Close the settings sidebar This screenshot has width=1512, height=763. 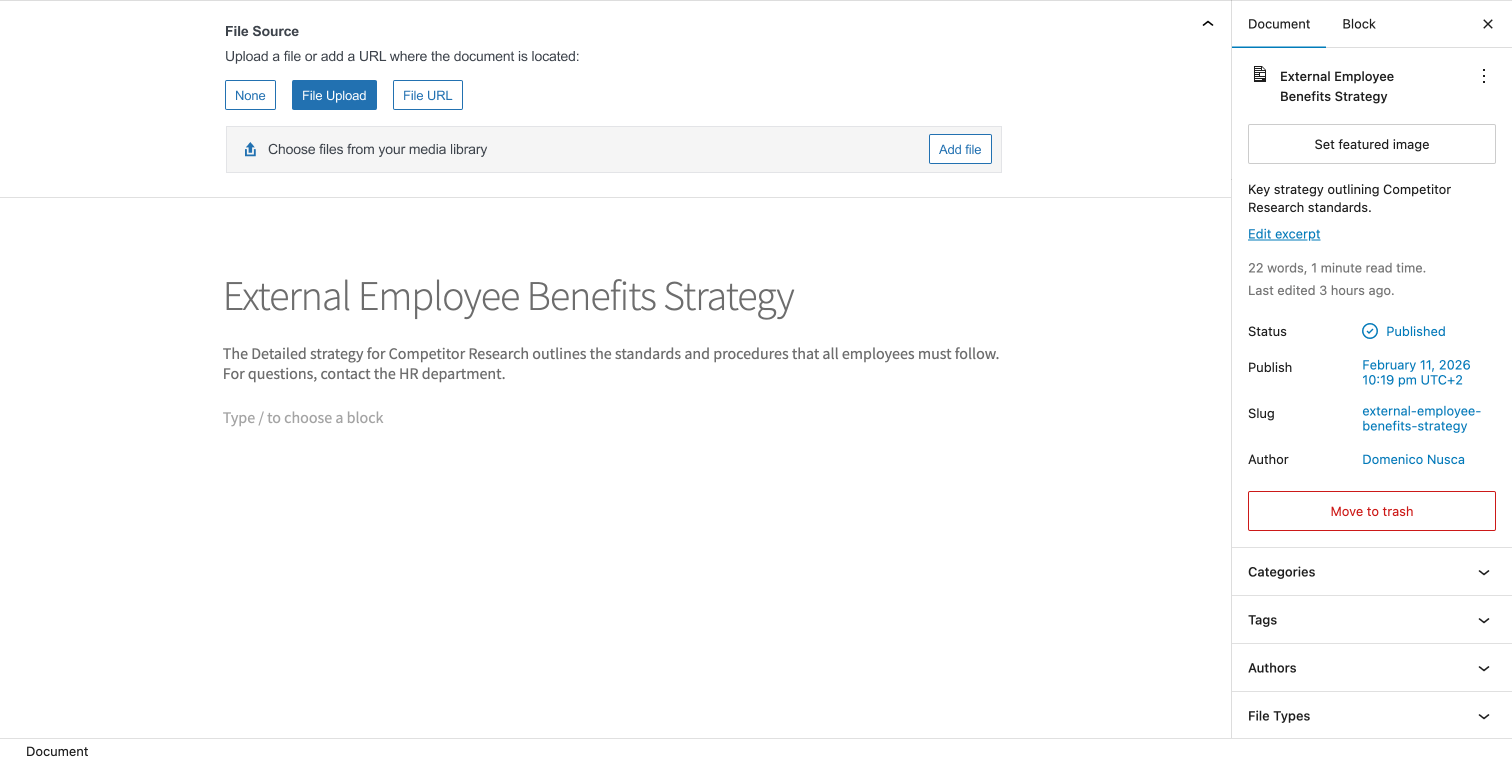pyautogui.click(x=1487, y=24)
